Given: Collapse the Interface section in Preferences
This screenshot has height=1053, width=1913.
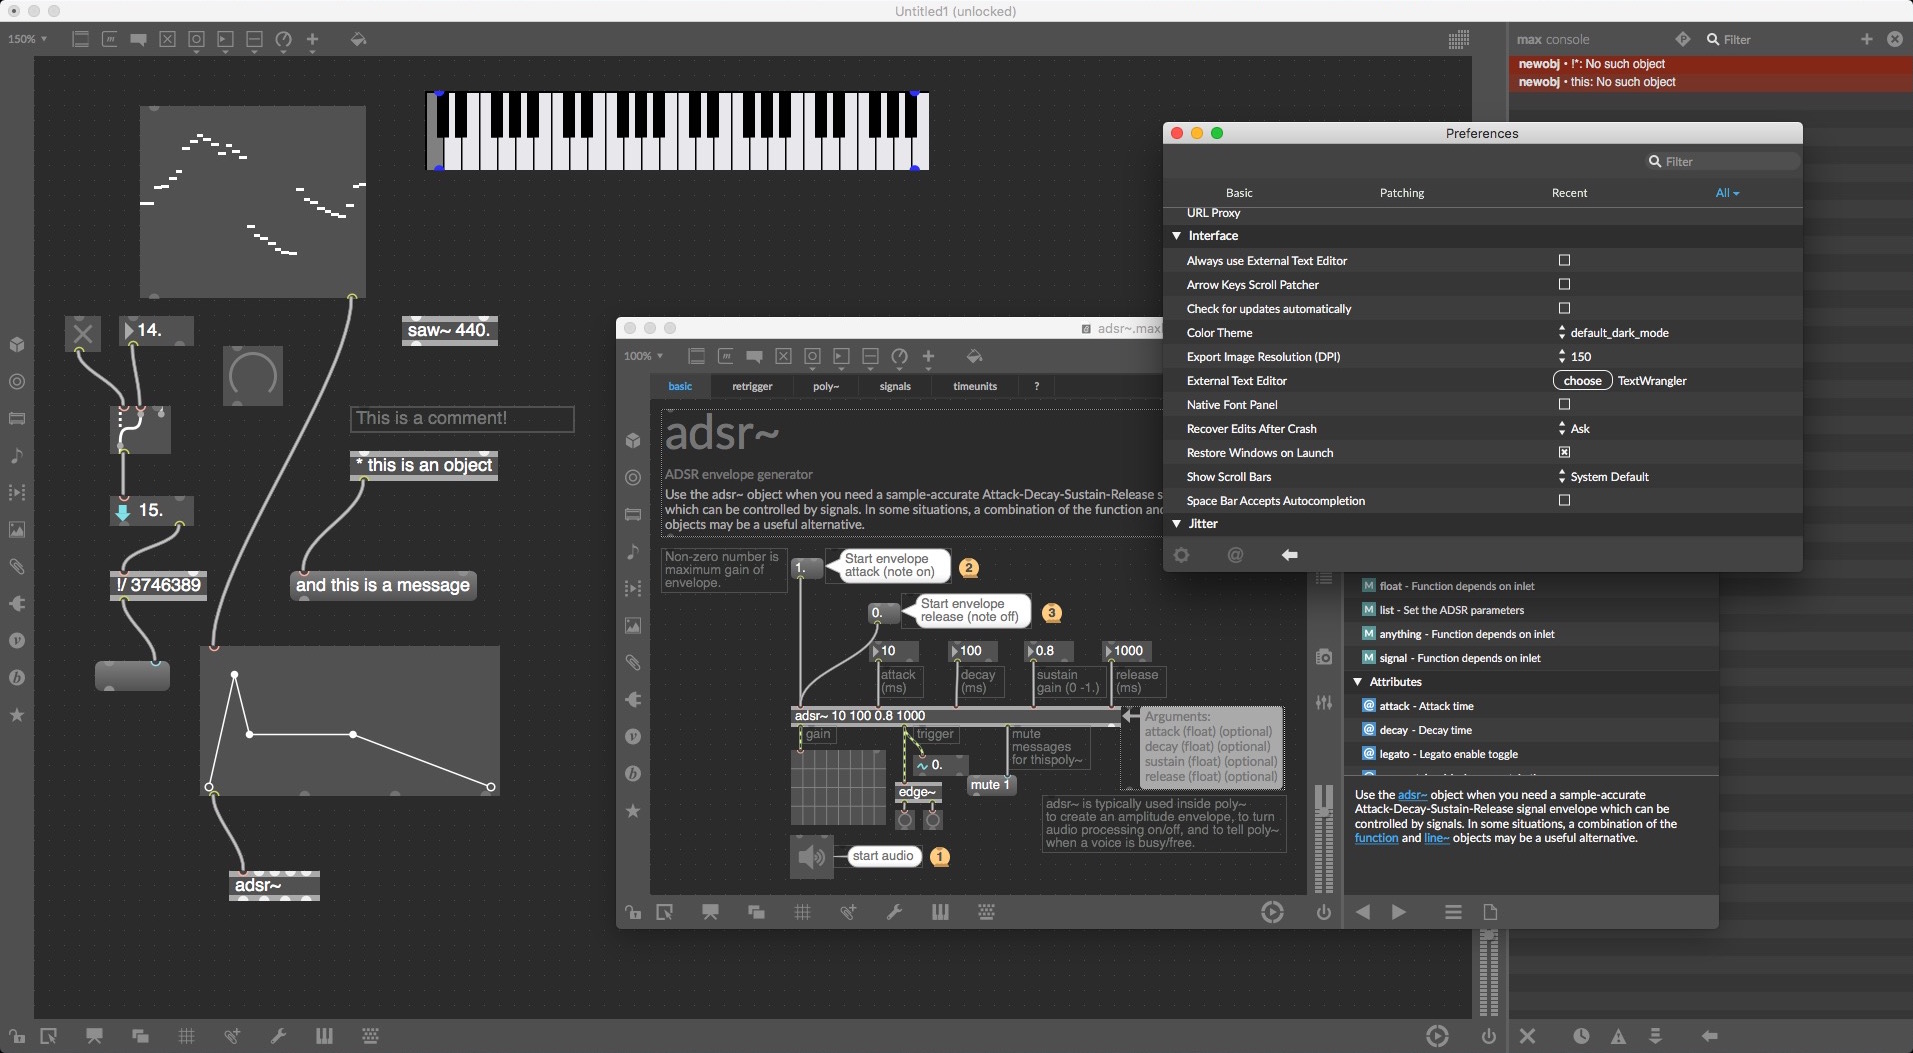Looking at the screenshot, I should coord(1177,236).
